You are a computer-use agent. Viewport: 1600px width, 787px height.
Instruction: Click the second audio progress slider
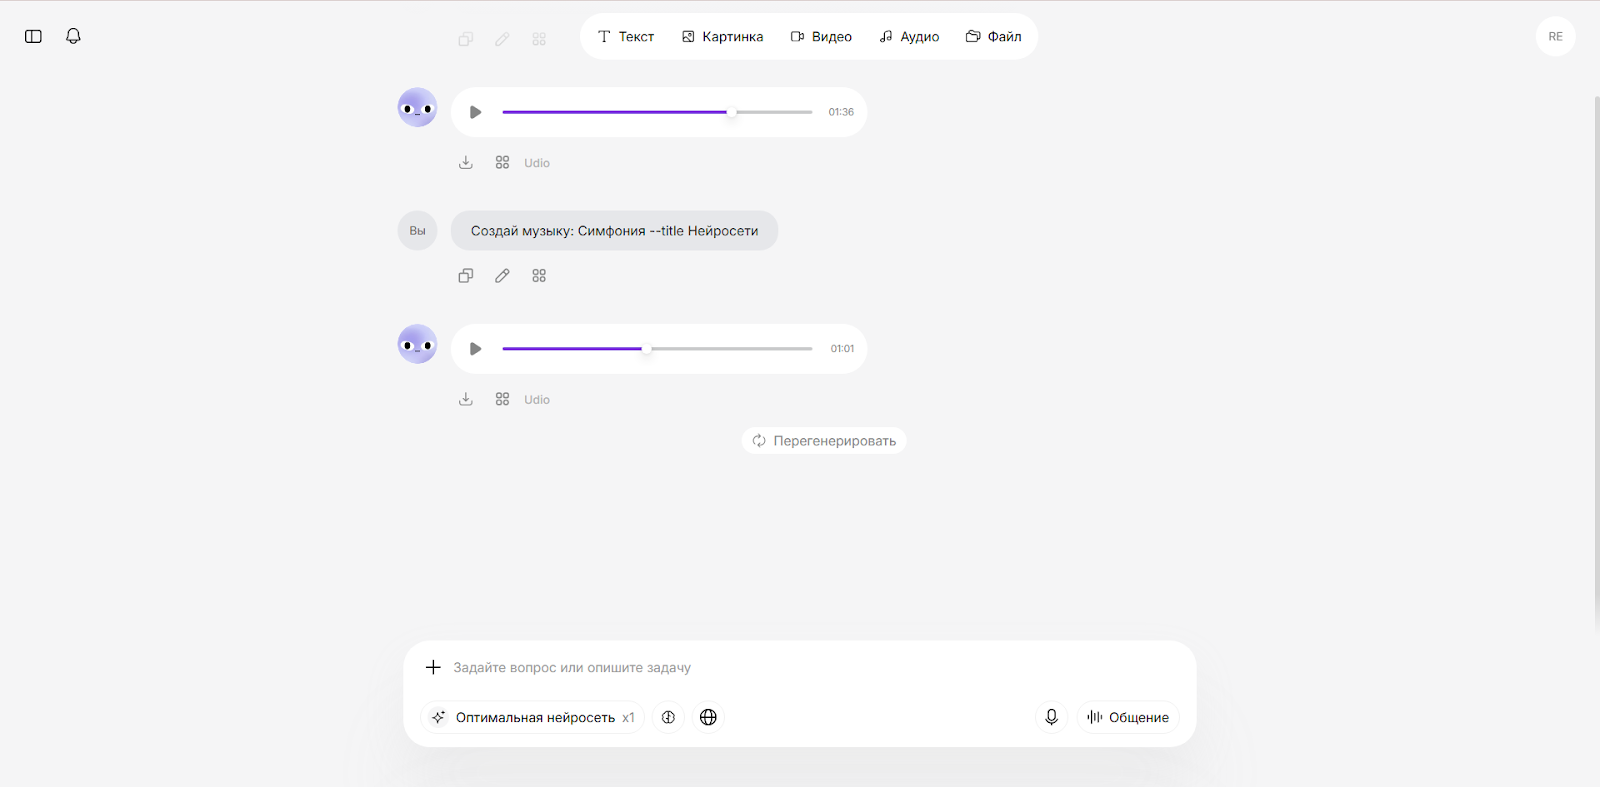pos(657,349)
